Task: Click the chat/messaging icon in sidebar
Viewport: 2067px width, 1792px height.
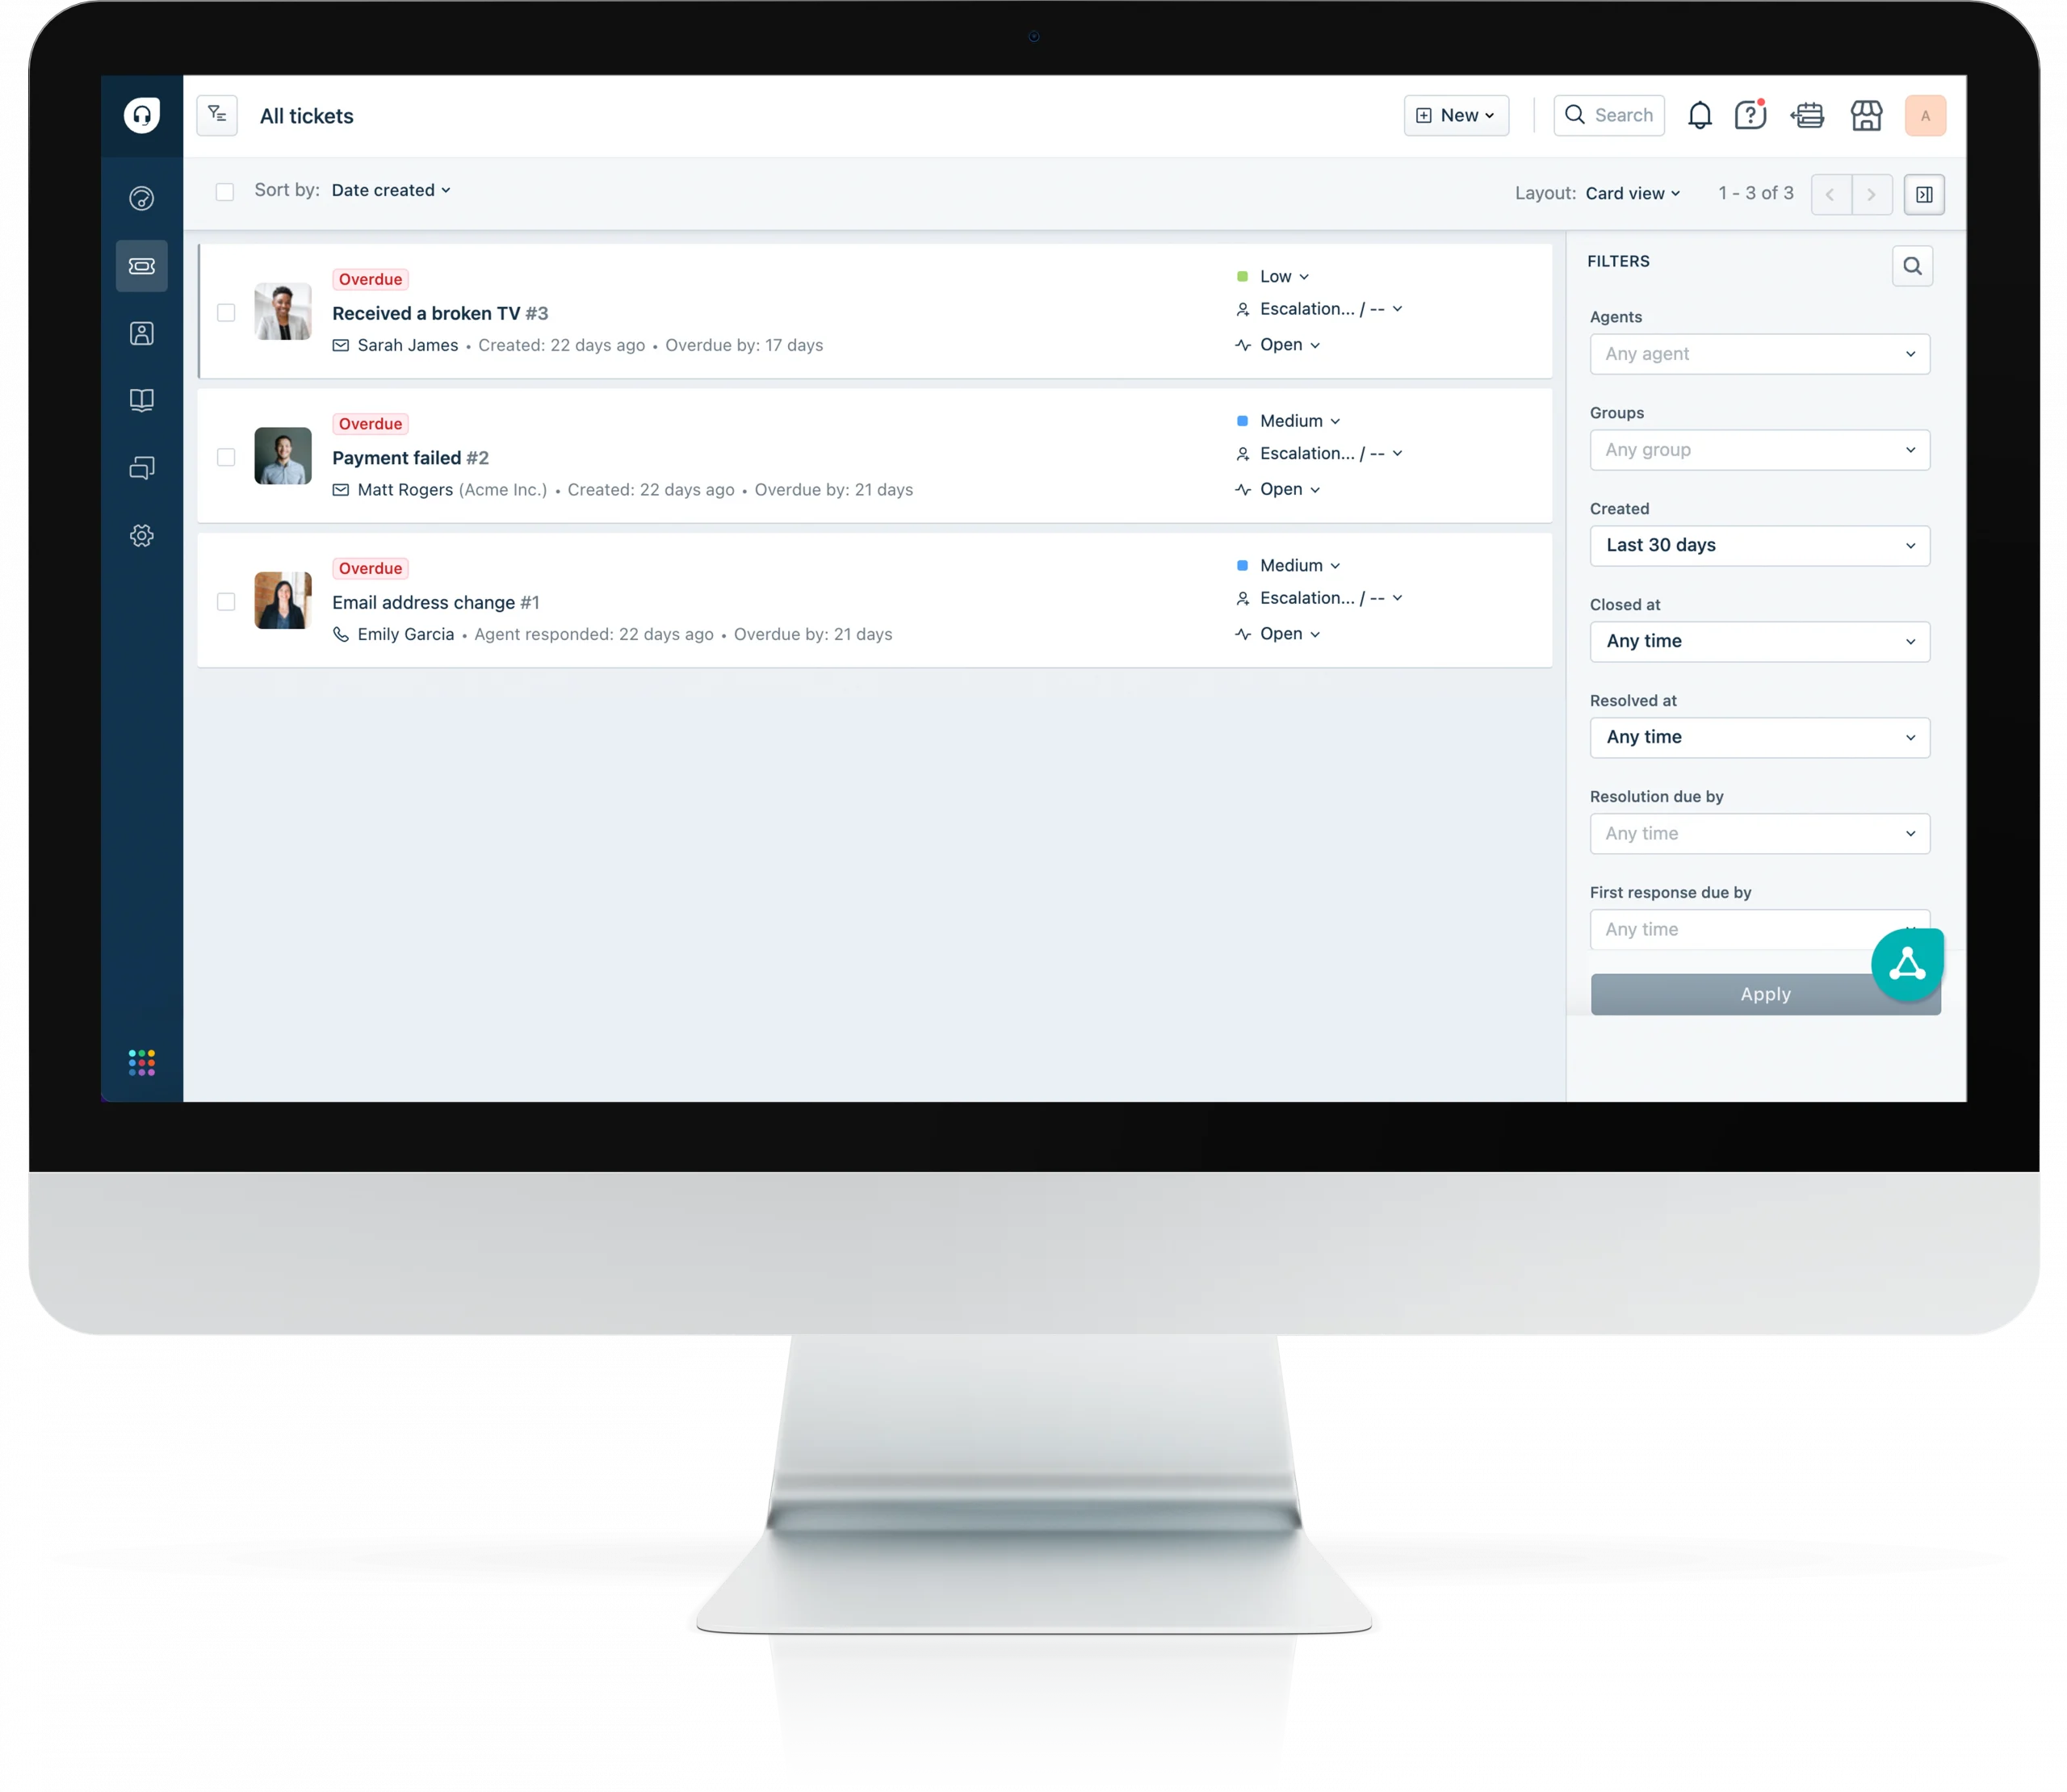Action: (x=140, y=467)
